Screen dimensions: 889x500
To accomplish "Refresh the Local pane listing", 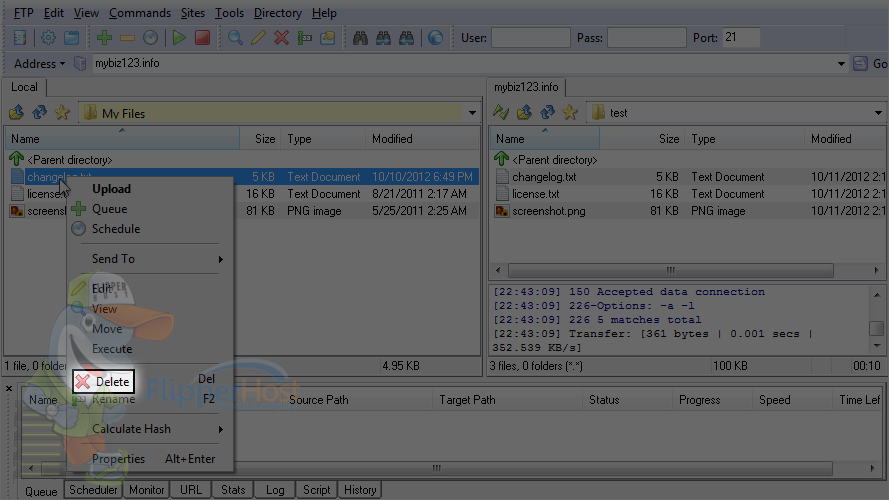I will pos(39,112).
